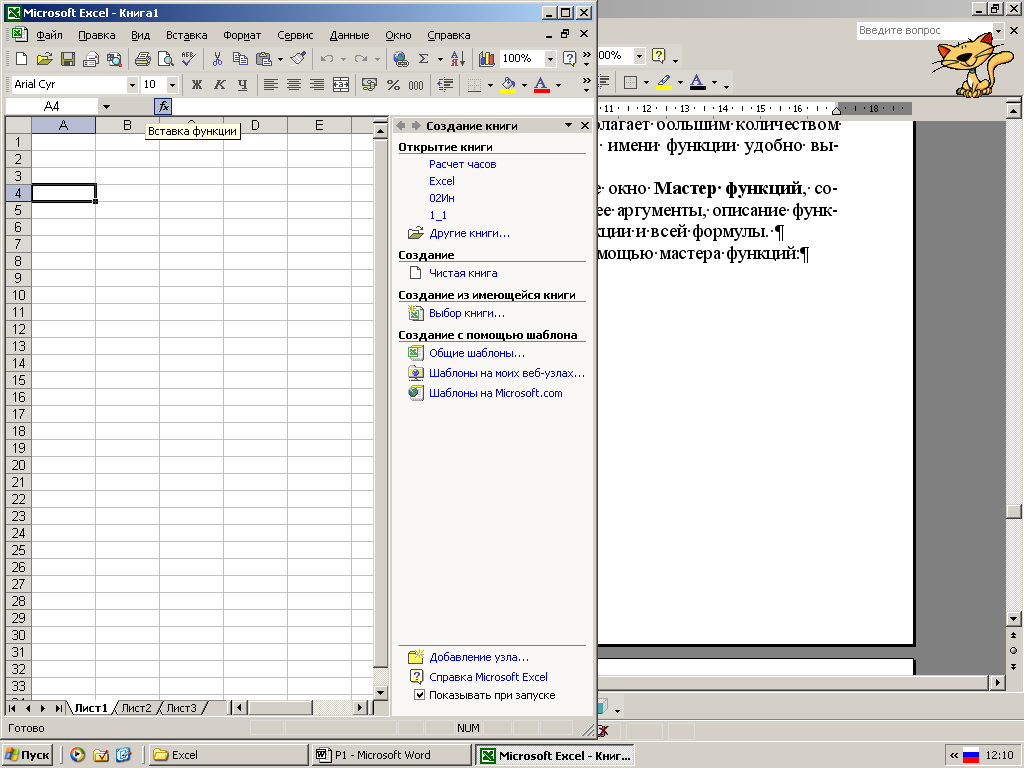1024x768 pixels.
Task: Click the Fill Color paint bucket in Excel
Action: pyautogui.click(x=509, y=84)
